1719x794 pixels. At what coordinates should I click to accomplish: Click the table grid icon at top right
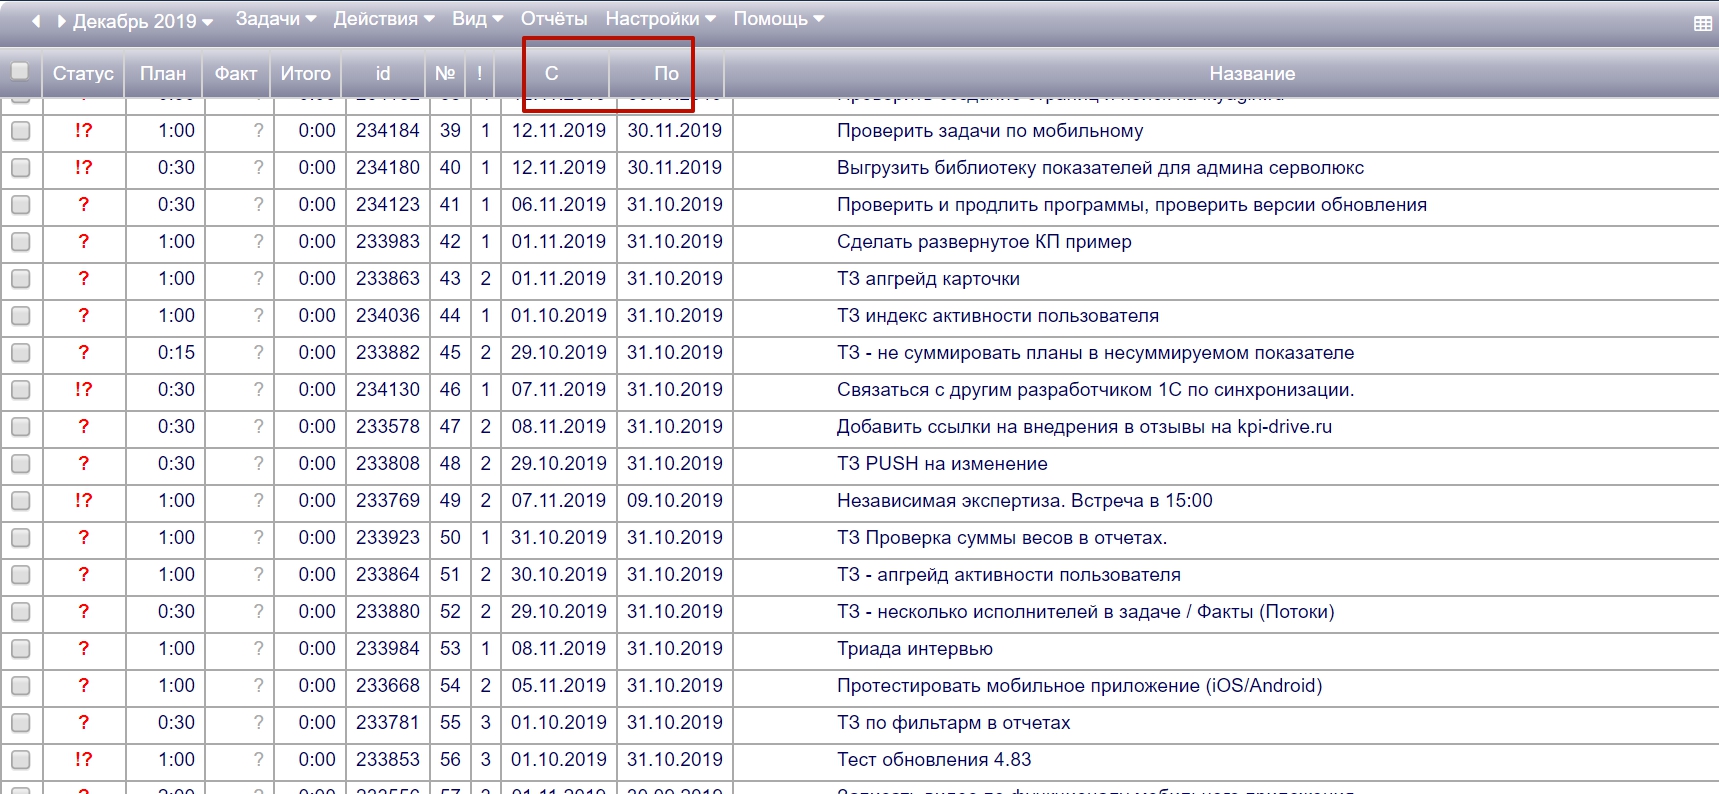1702,23
